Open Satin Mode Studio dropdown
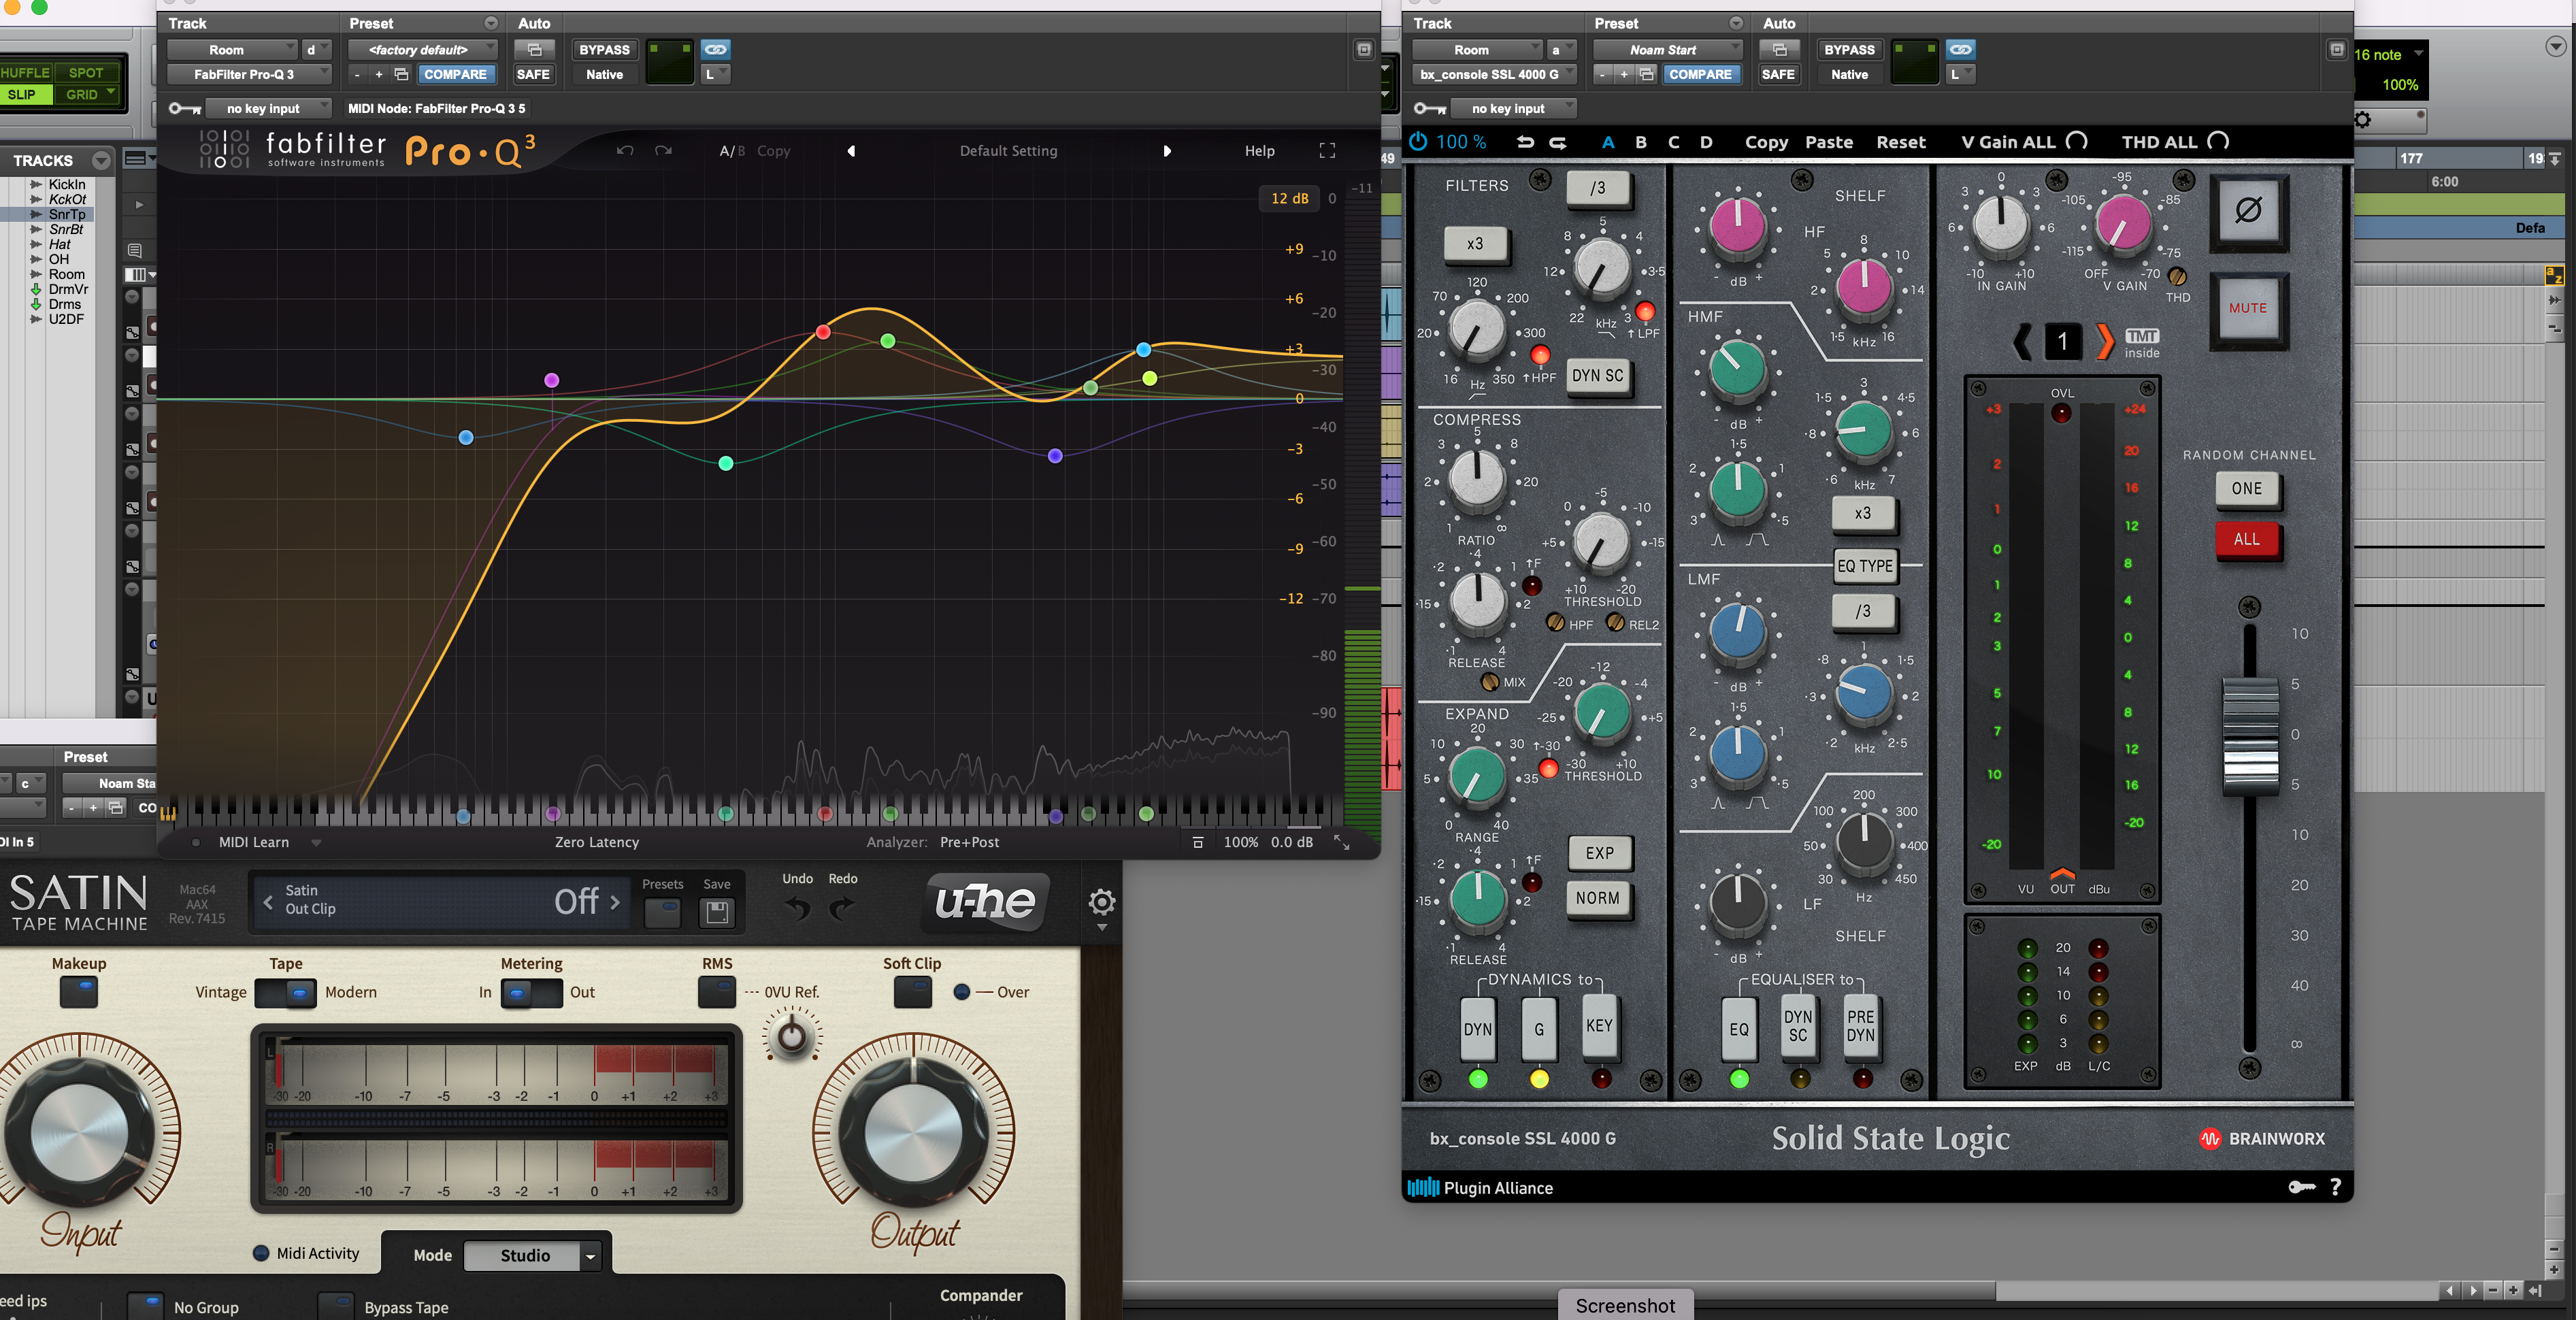This screenshot has height=1320, width=2576. pos(532,1255)
